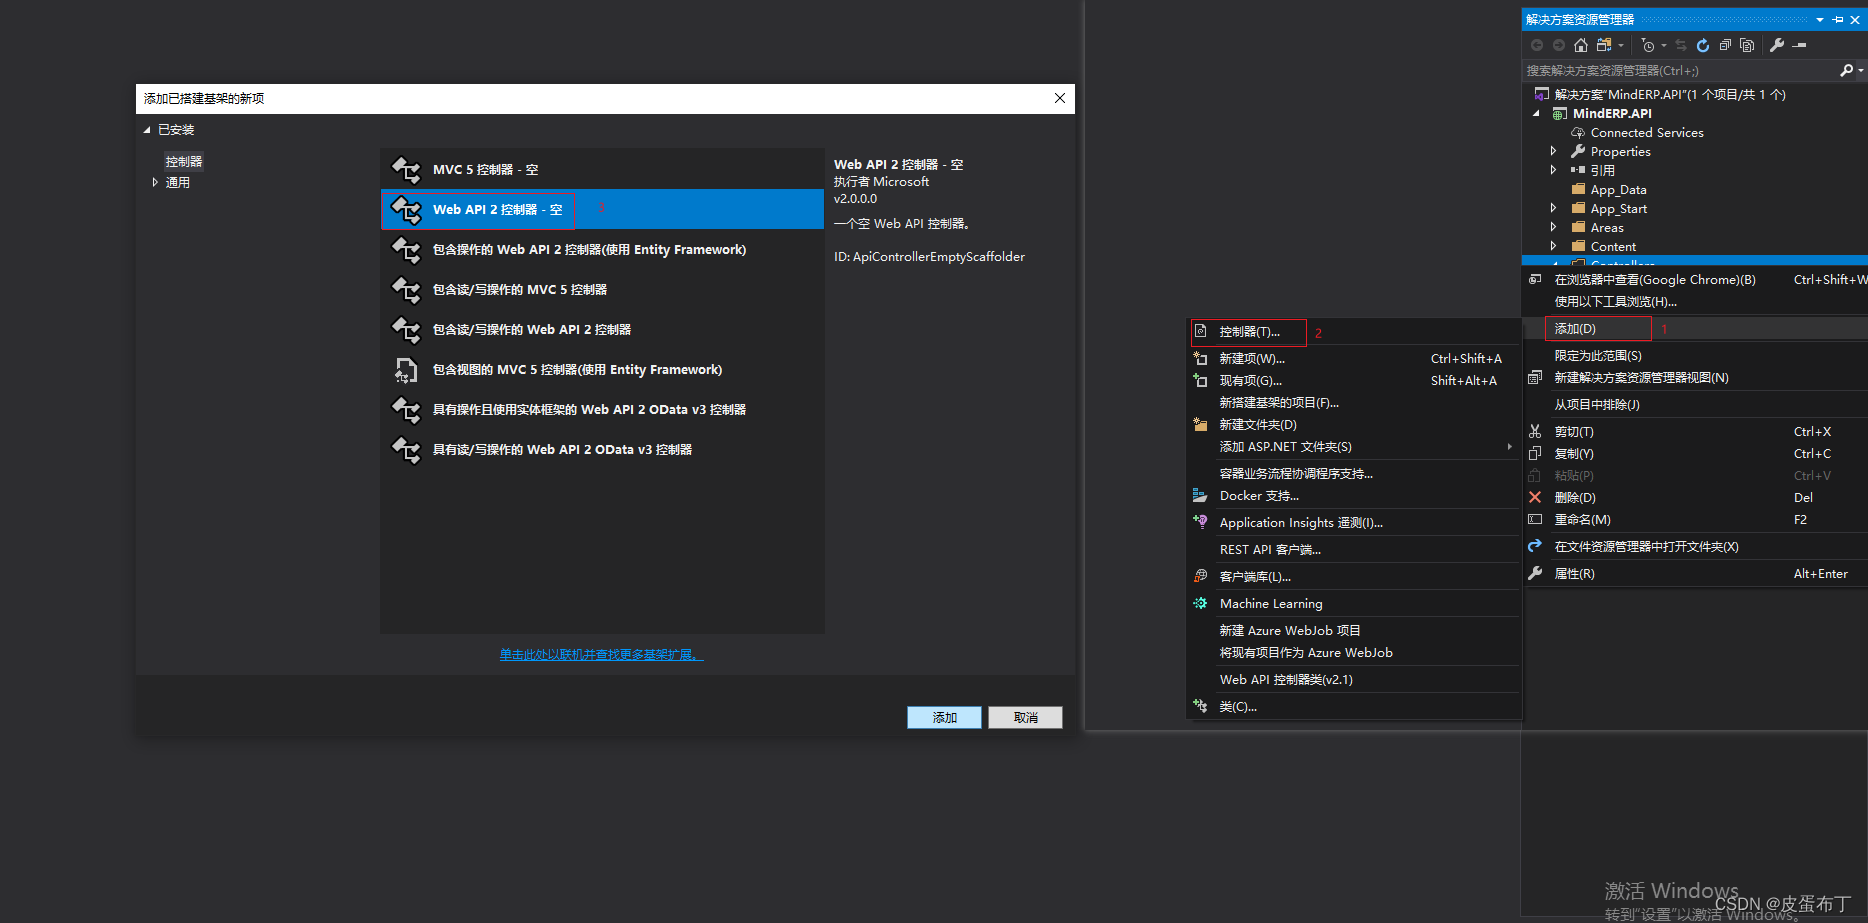Image resolution: width=1868 pixels, height=923 pixels.
Task: Expand the Content folder
Action: (x=1553, y=246)
